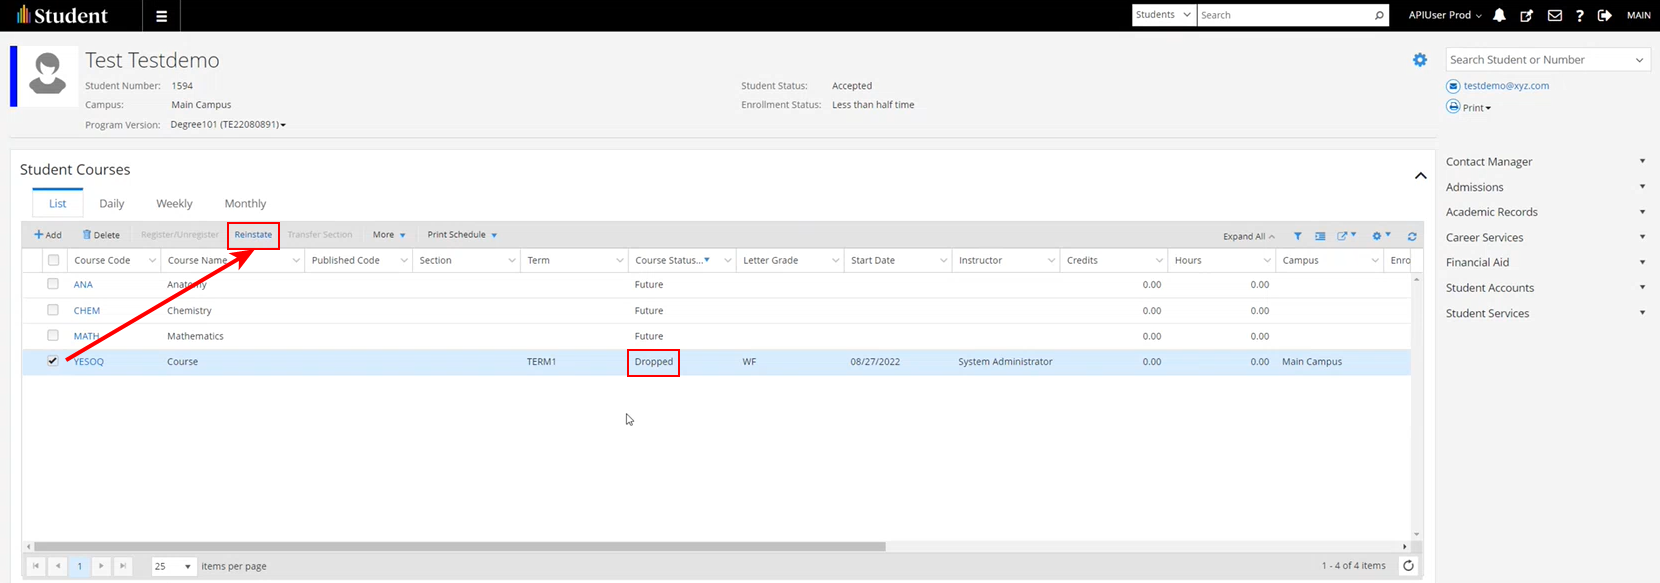The width and height of the screenshot is (1660, 583).
Task: Open the ANA course link
Action: pyautogui.click(x=83, y=285)
